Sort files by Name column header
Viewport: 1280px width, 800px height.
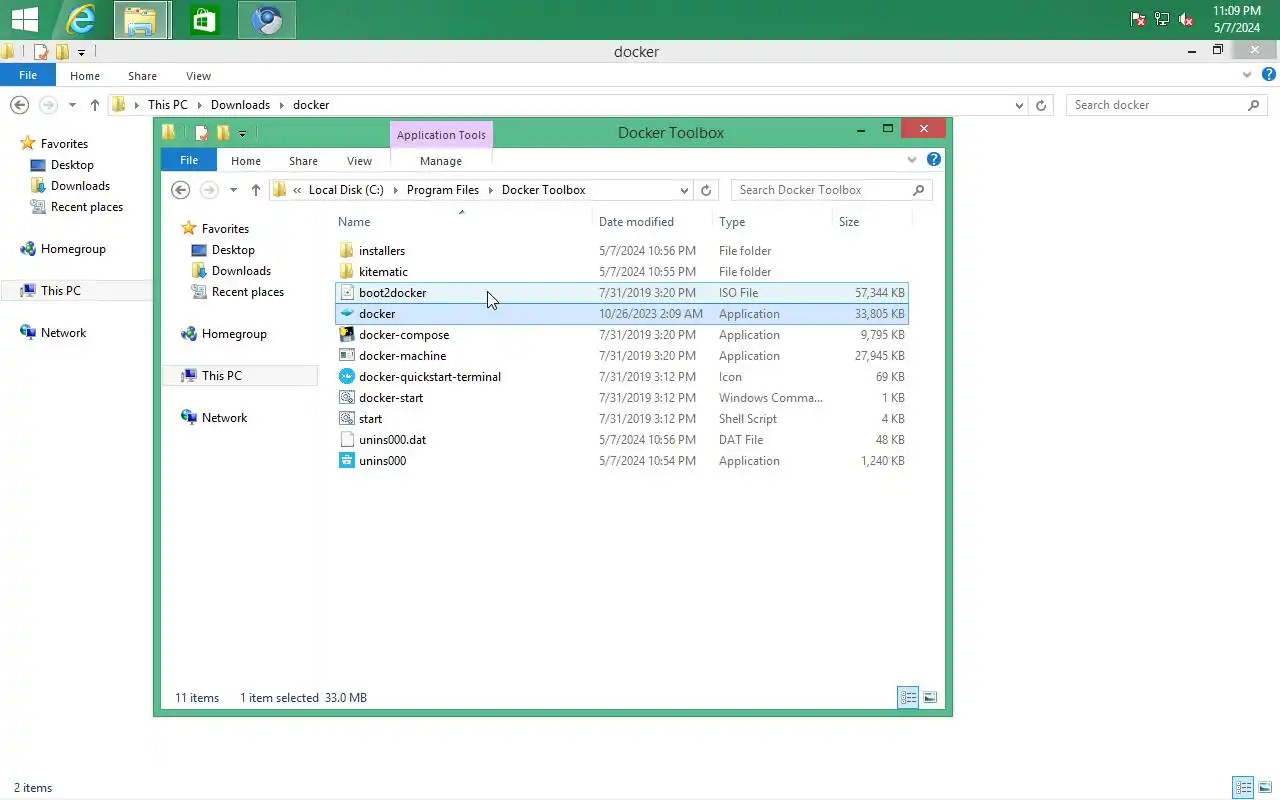coord(354,222)
